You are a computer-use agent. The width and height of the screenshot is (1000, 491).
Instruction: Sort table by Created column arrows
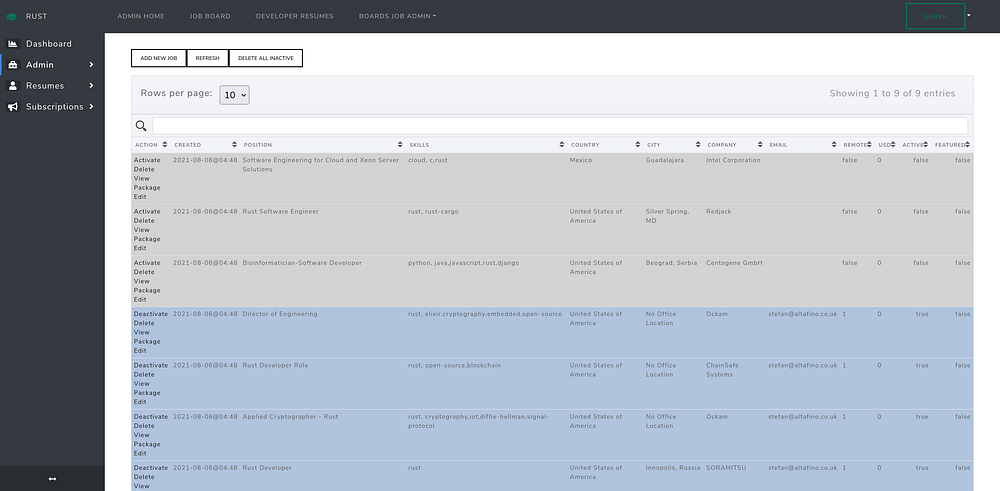[x=235, y=145]
